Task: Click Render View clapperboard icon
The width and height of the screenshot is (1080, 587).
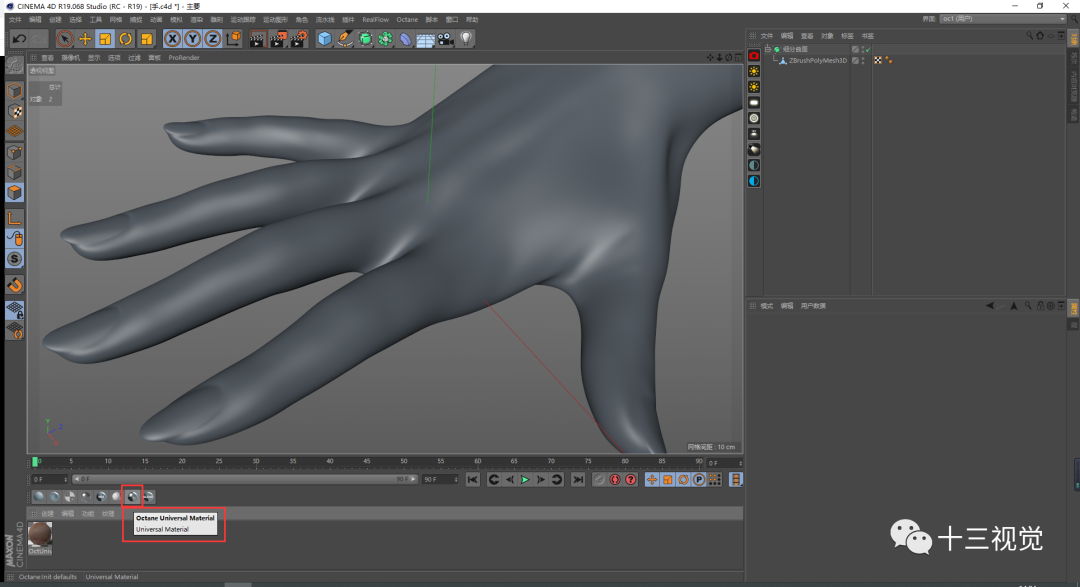Action: click(x=257, y=39)
